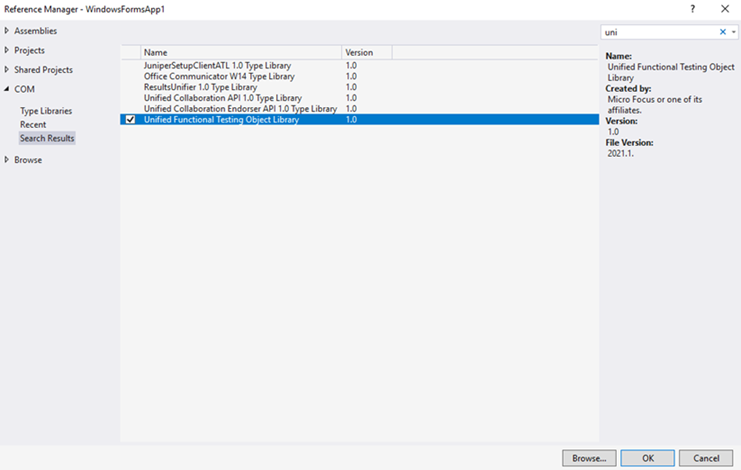Sort list by Version column header
Screen dimensions: 741x470
point(365,52)
